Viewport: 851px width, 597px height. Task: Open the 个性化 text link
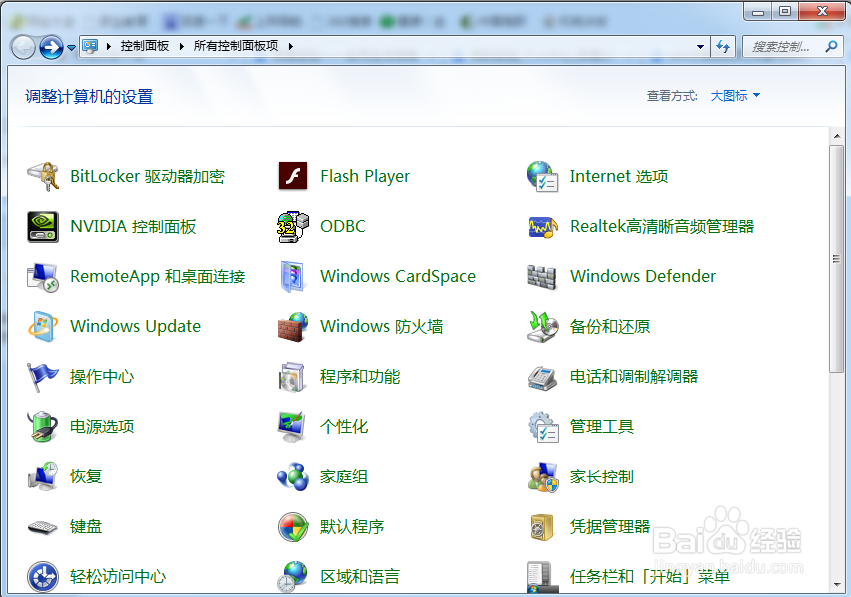[344, 427]
